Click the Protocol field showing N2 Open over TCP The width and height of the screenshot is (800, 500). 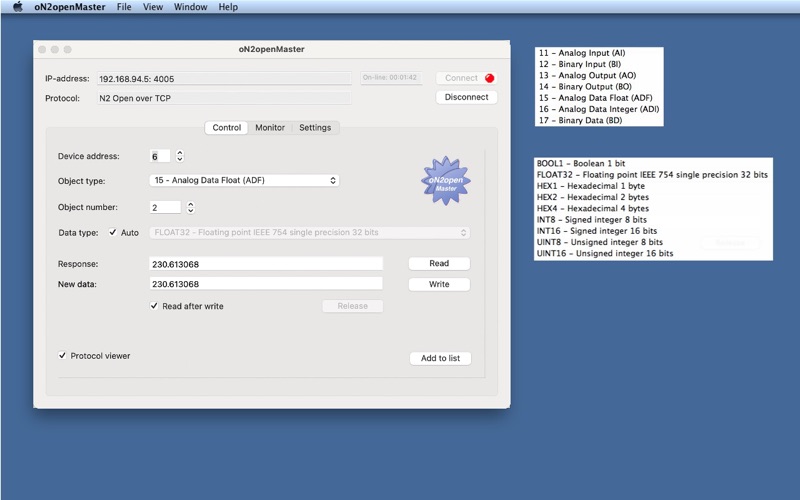coord(224,98)
